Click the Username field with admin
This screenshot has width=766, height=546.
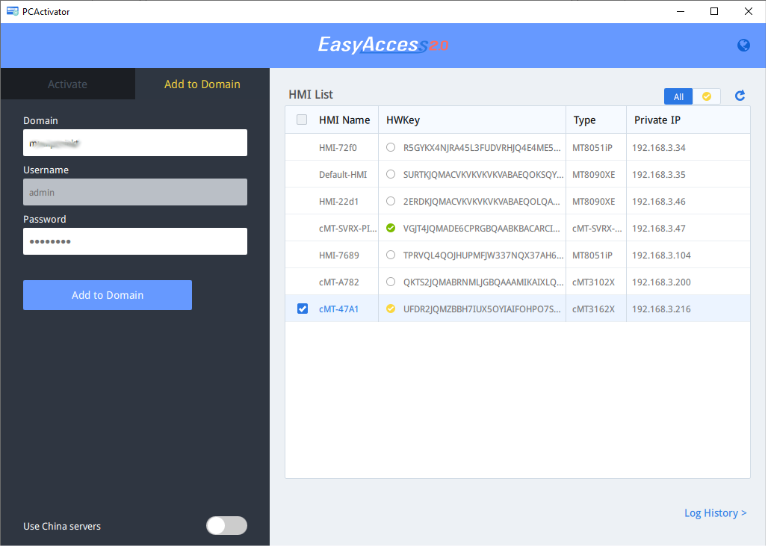pyautogui.click(x=135, y=192)
